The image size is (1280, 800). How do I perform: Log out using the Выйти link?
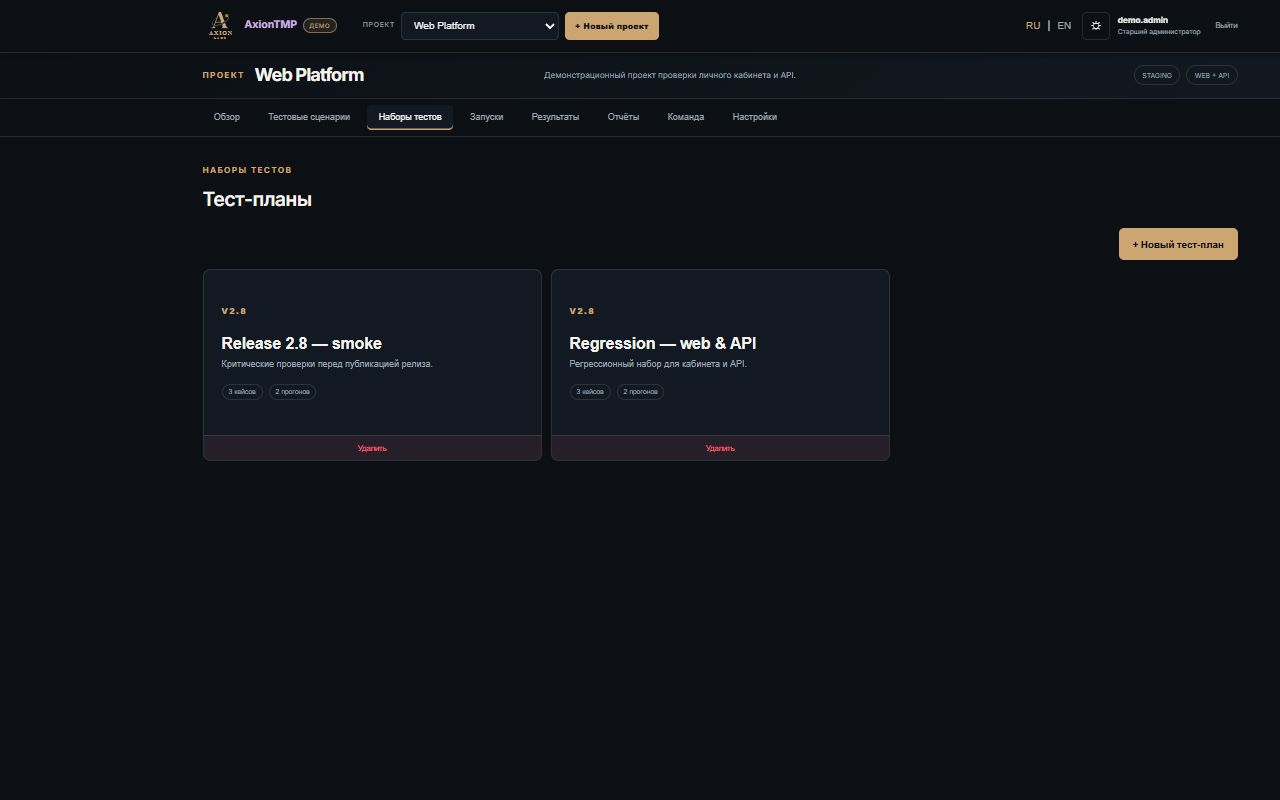pos(1226,25)
